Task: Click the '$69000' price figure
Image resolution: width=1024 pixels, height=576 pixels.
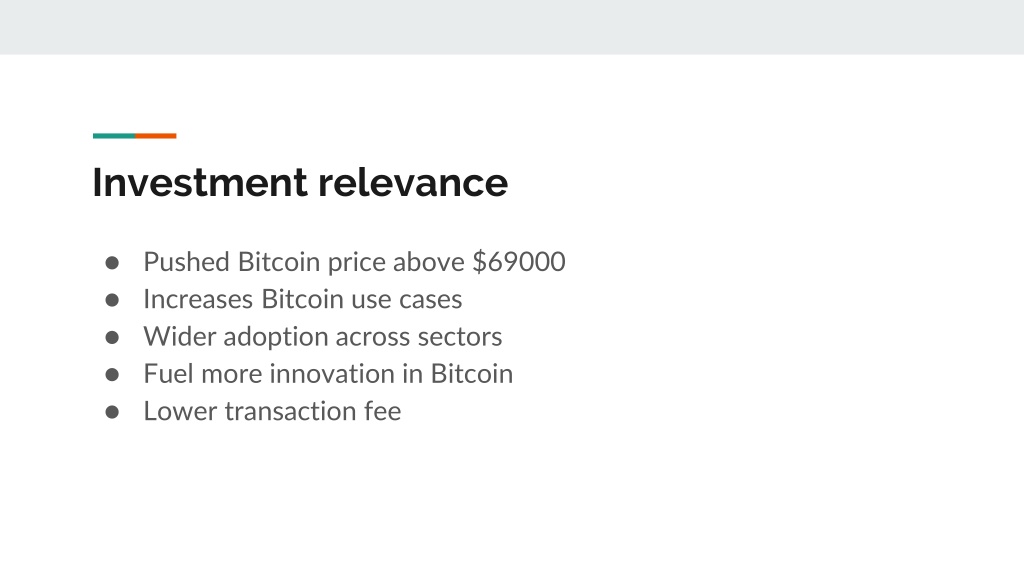Action: coord(519,262)
